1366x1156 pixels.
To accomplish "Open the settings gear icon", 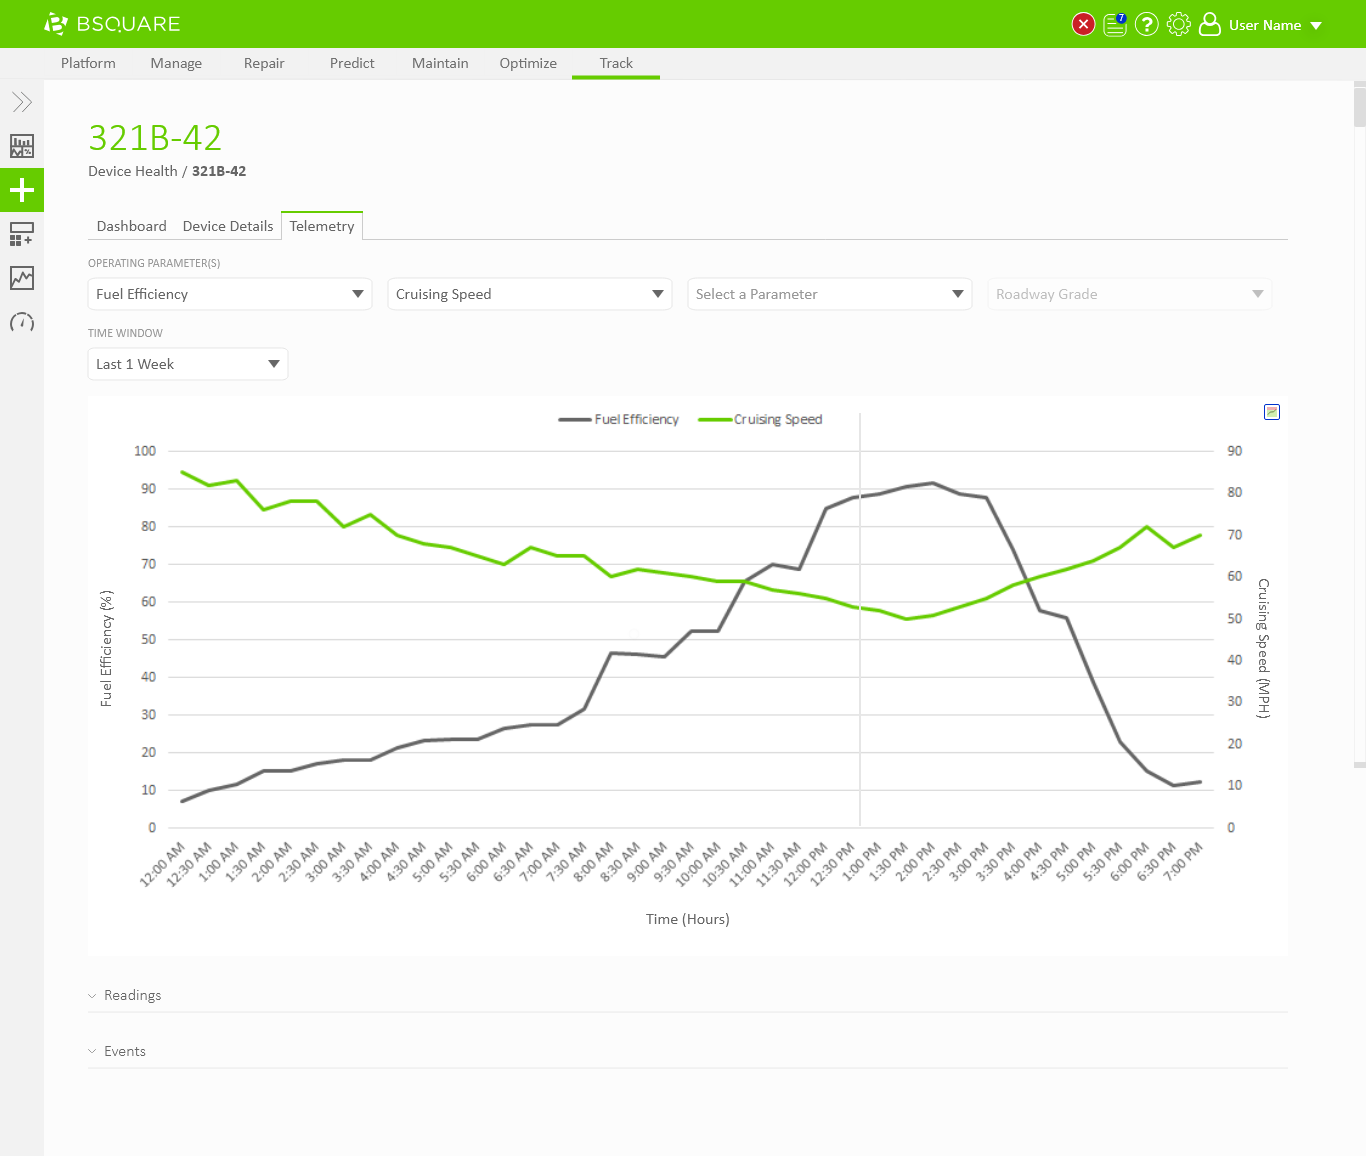I will tap(1179, 24).
